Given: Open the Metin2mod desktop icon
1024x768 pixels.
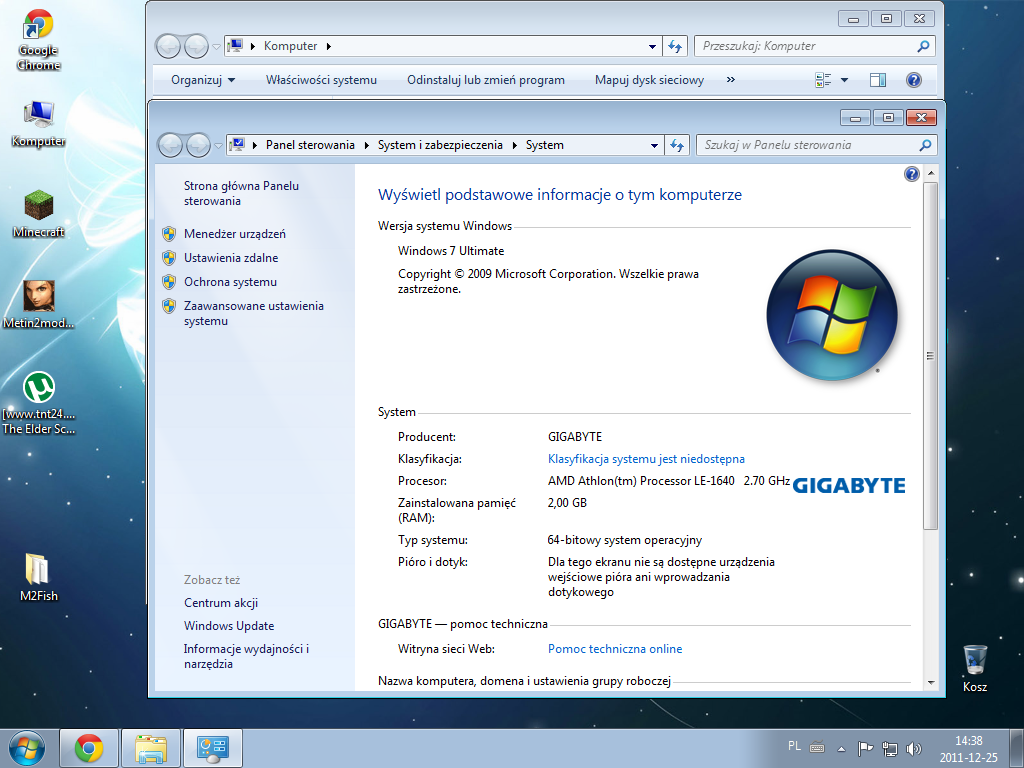Looking at the screenshot, I should pyautogui.click(x=39, y=304).
